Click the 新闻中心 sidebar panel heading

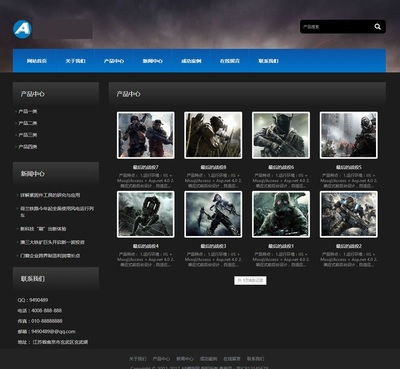pyautogui.click(x=32, y=174)
